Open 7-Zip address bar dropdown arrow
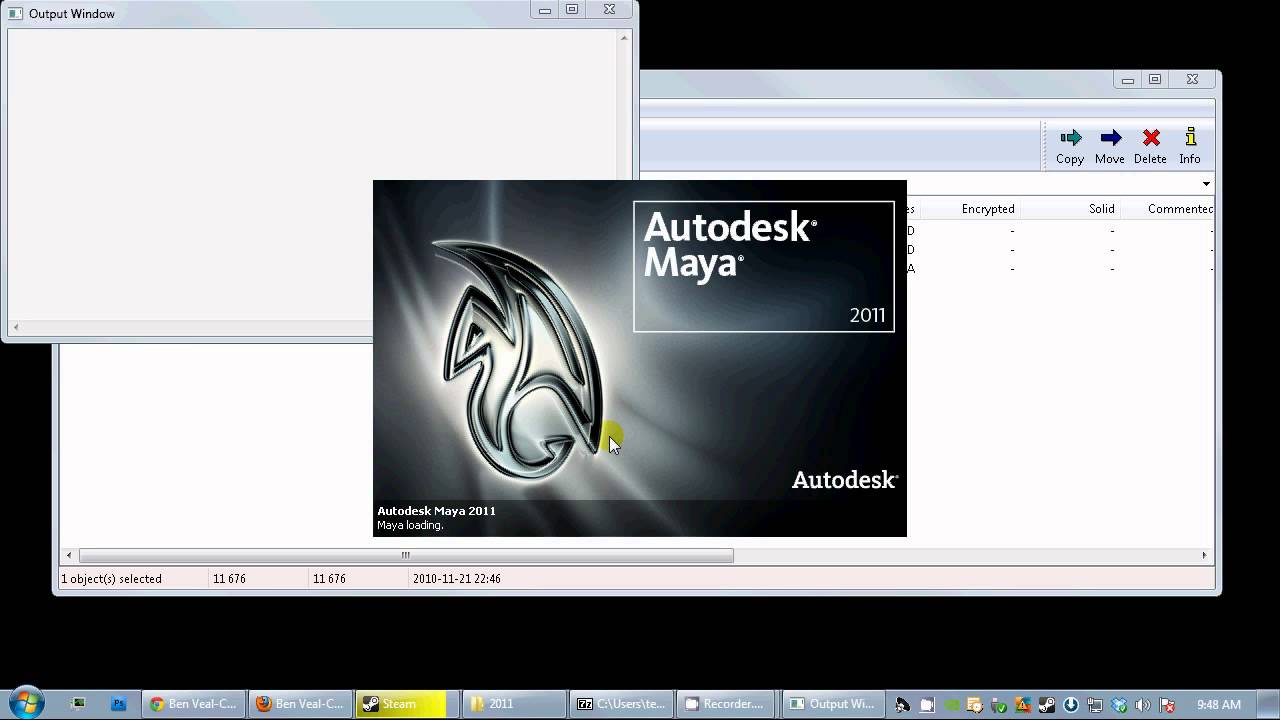The image size is (1280, 720). 1206,184
